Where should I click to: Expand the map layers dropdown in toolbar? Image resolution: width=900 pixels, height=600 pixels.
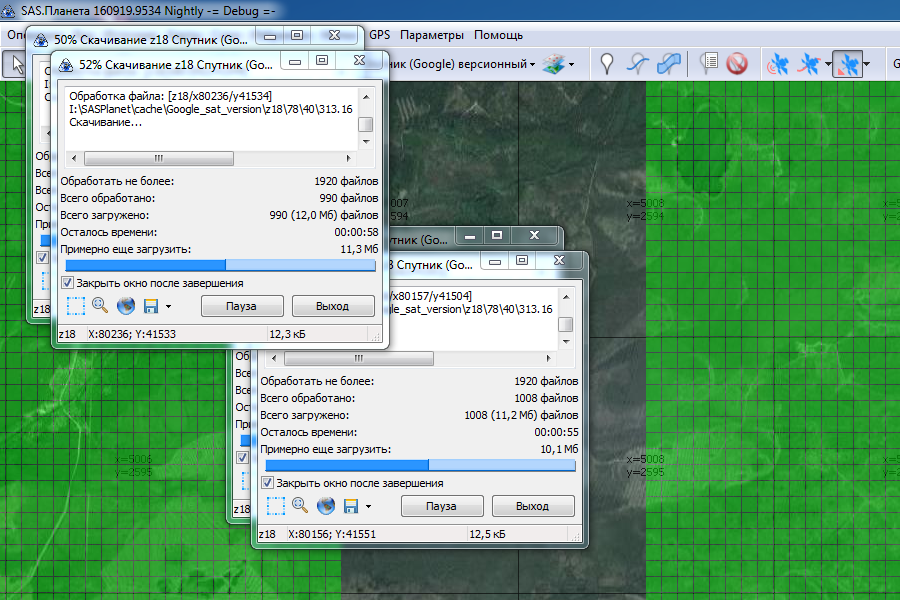point(571,65)
